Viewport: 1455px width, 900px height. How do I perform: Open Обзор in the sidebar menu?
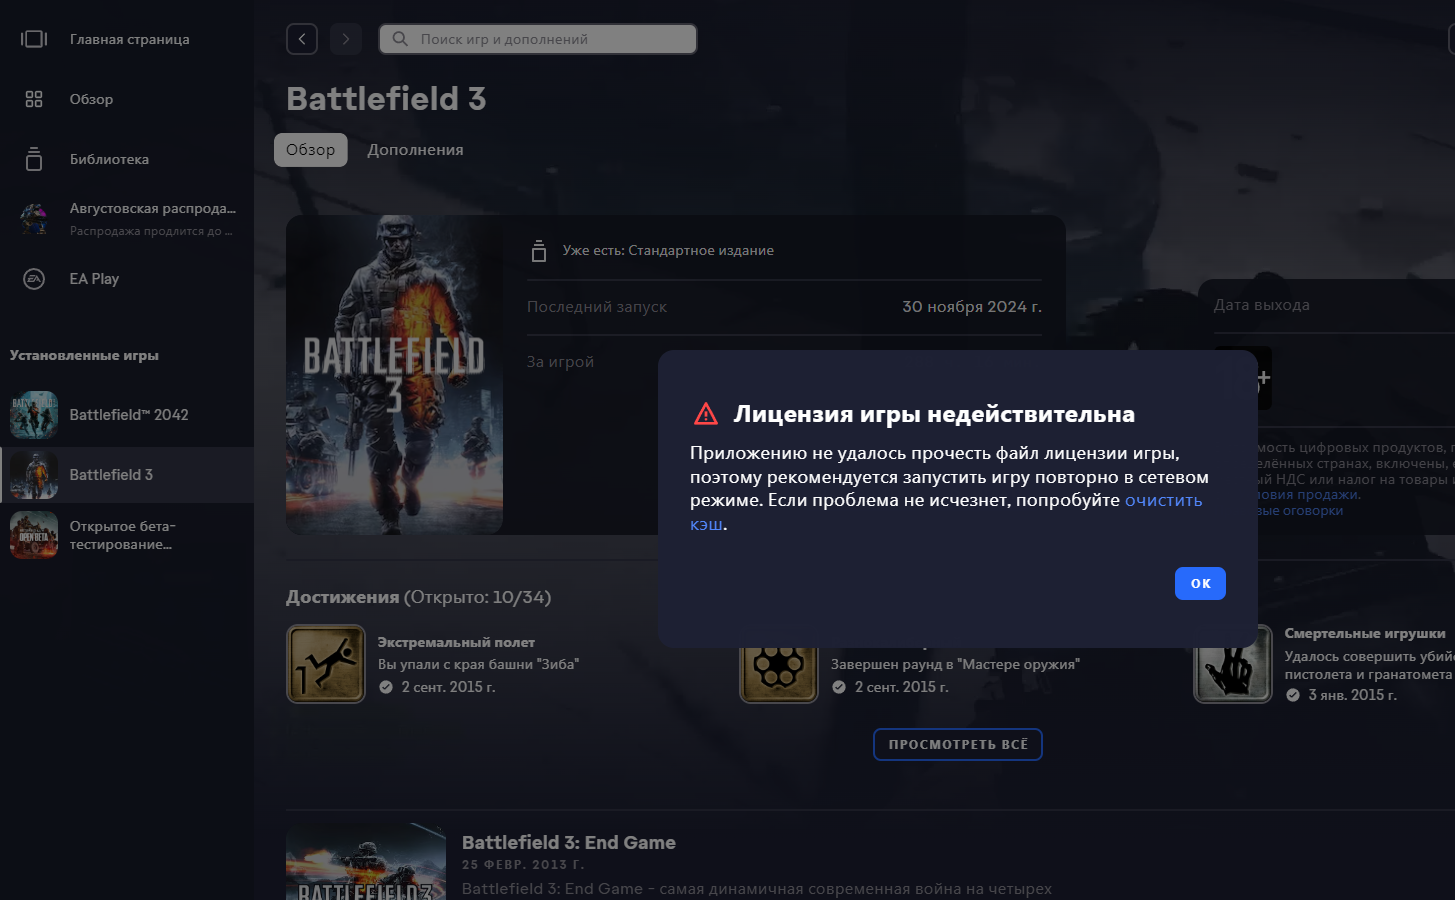point(91,99)
